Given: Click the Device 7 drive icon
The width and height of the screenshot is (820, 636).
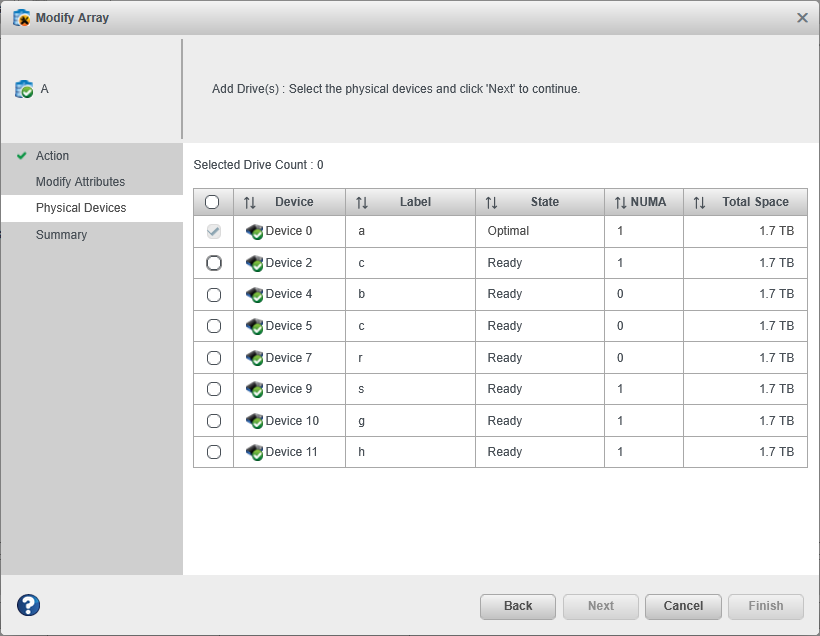Looking at the screenshot, I should 254,358.
